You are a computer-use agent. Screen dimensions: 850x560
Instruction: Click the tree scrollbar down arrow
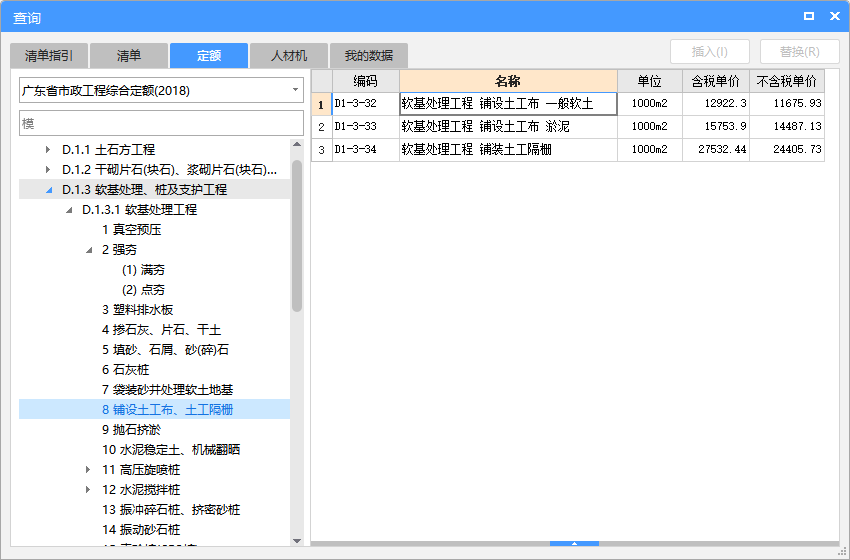pyautogui.click(x=297, y=540)
